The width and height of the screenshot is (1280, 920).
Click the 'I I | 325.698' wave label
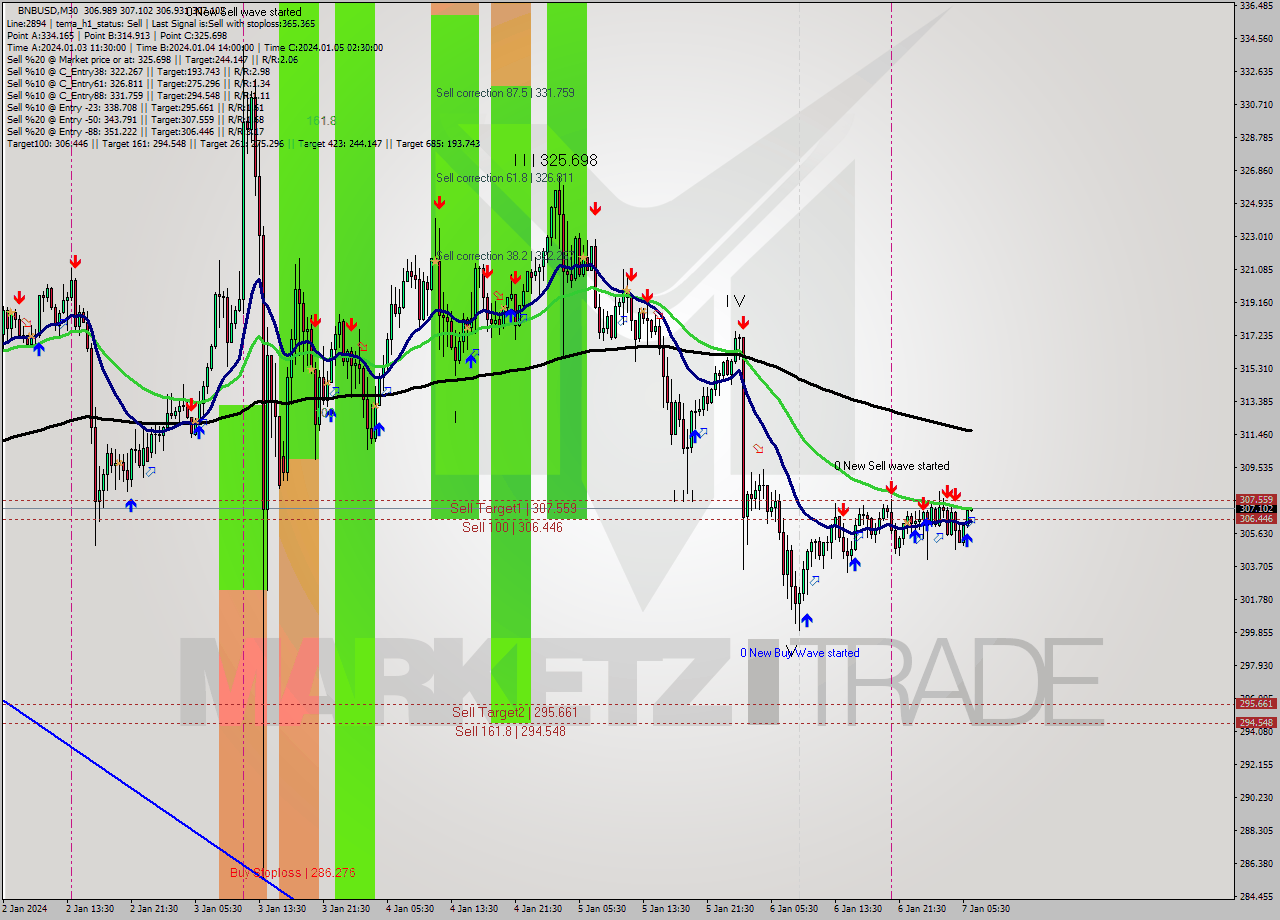pyautogui.click(x=556, y=160)
